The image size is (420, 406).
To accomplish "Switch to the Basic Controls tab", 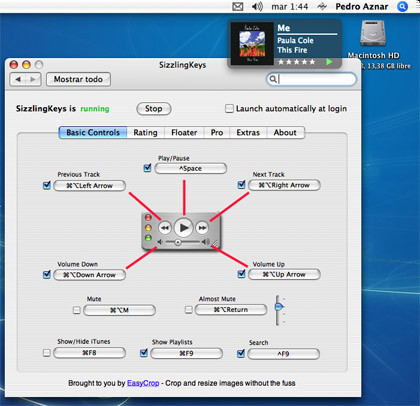I will 93,133.
